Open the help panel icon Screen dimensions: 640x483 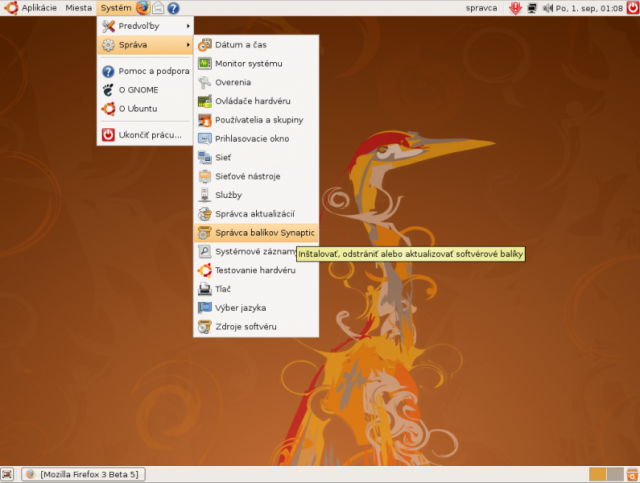click(173, 8)
